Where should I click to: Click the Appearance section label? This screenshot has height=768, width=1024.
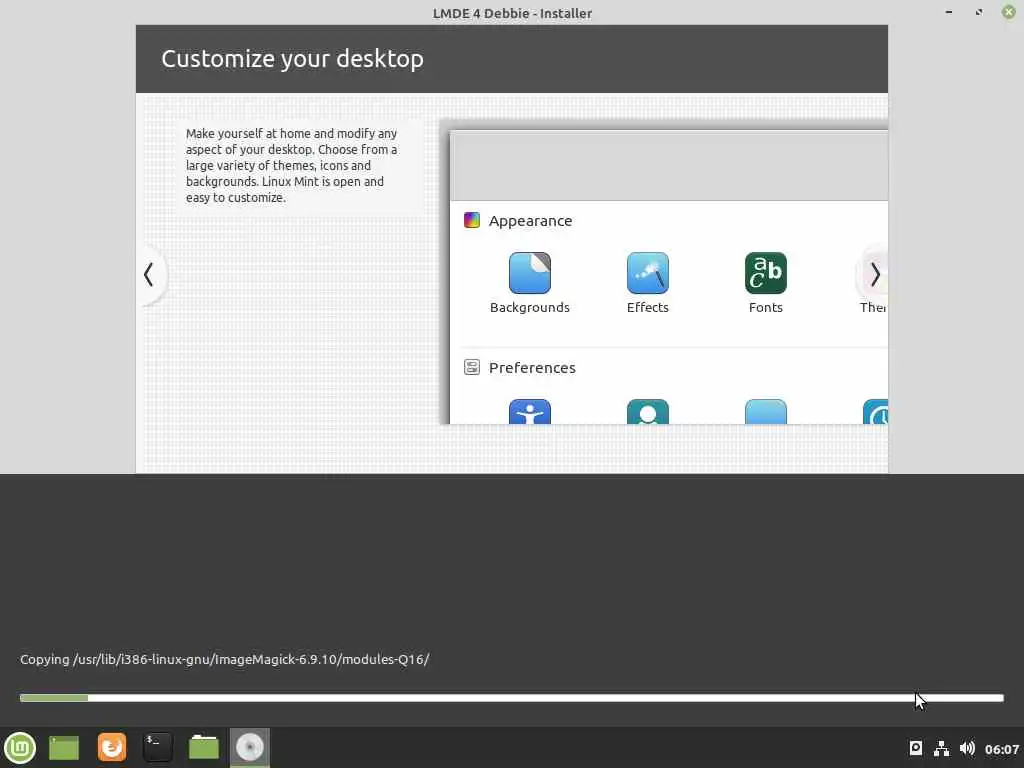(530, 221)
